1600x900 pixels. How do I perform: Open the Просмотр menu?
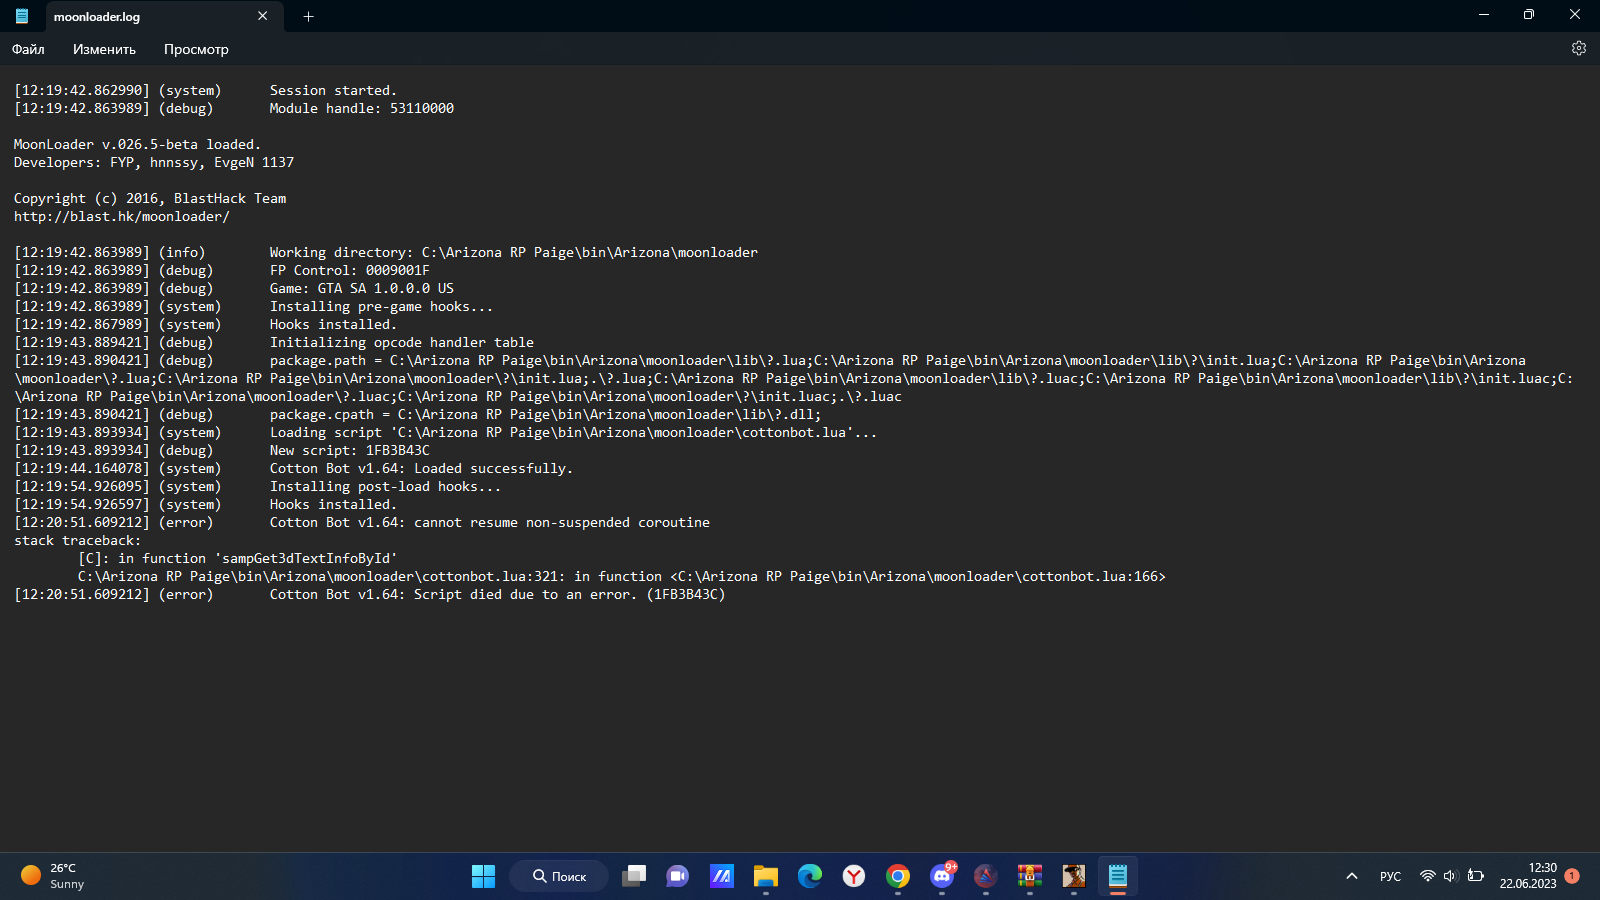pos(196,49)
